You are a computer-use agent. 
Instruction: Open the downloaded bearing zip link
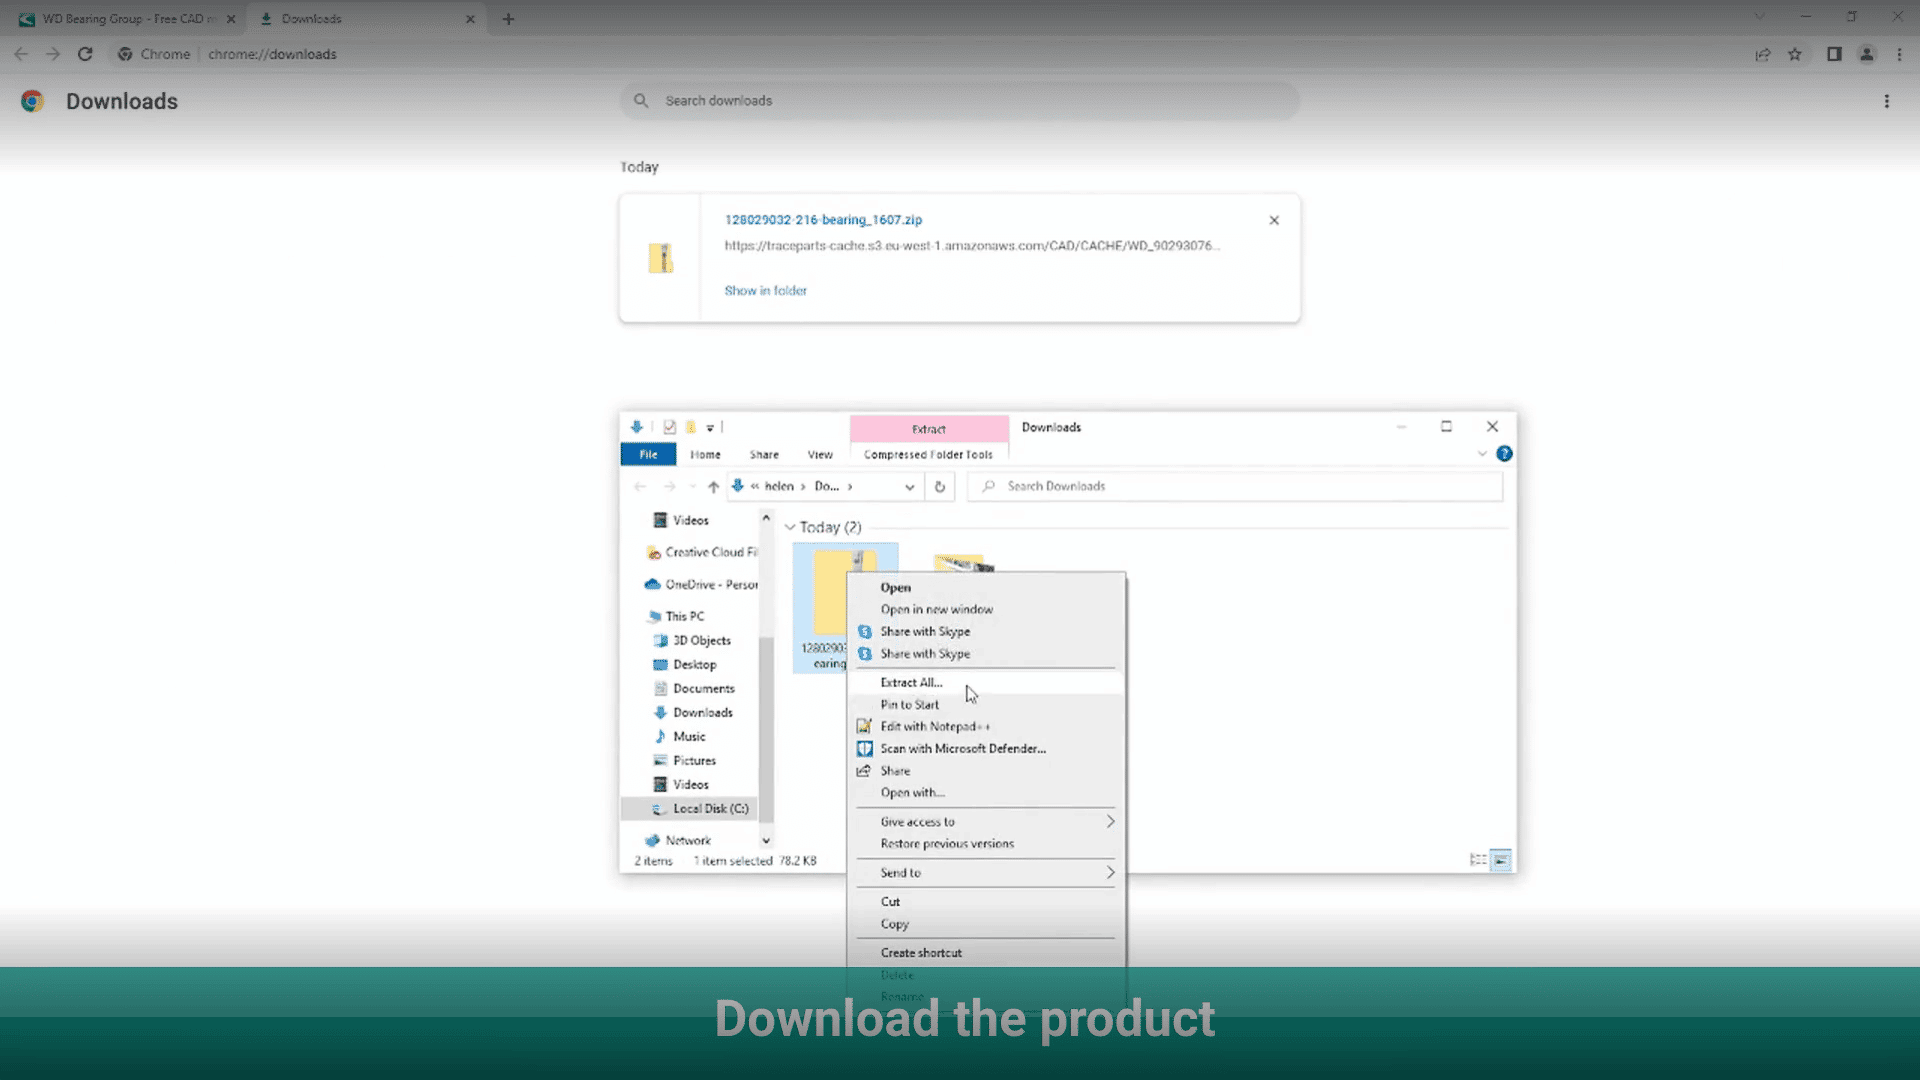click(x=823, y=220)
